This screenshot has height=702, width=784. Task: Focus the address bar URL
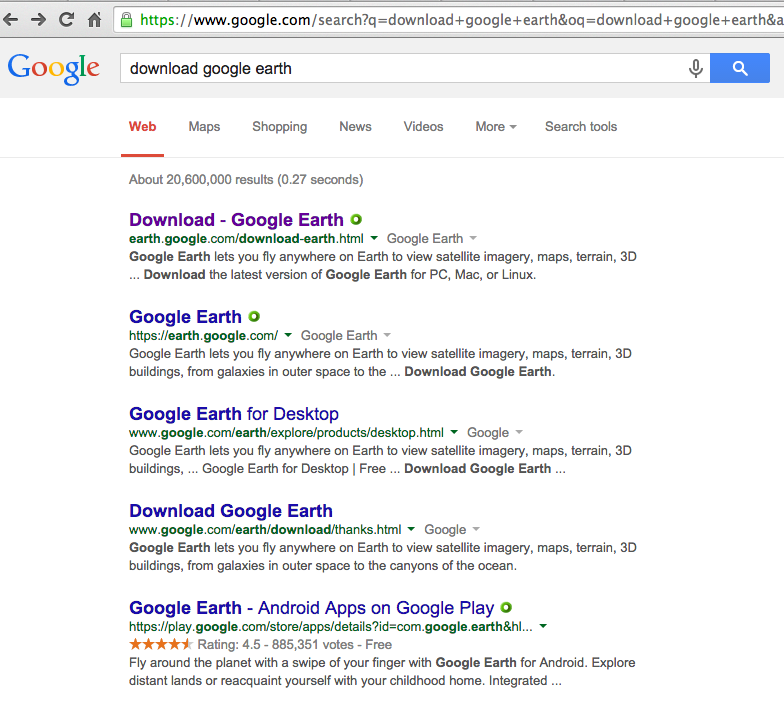(448, 20)
